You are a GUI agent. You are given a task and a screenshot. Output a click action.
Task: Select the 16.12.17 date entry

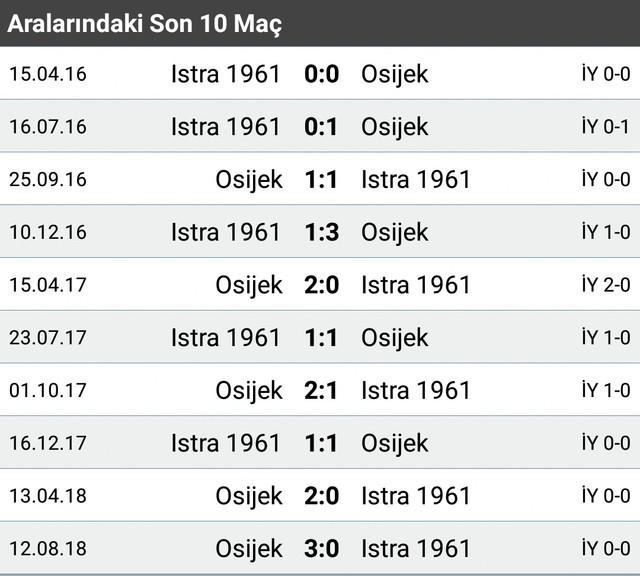[x=48, y=443]
